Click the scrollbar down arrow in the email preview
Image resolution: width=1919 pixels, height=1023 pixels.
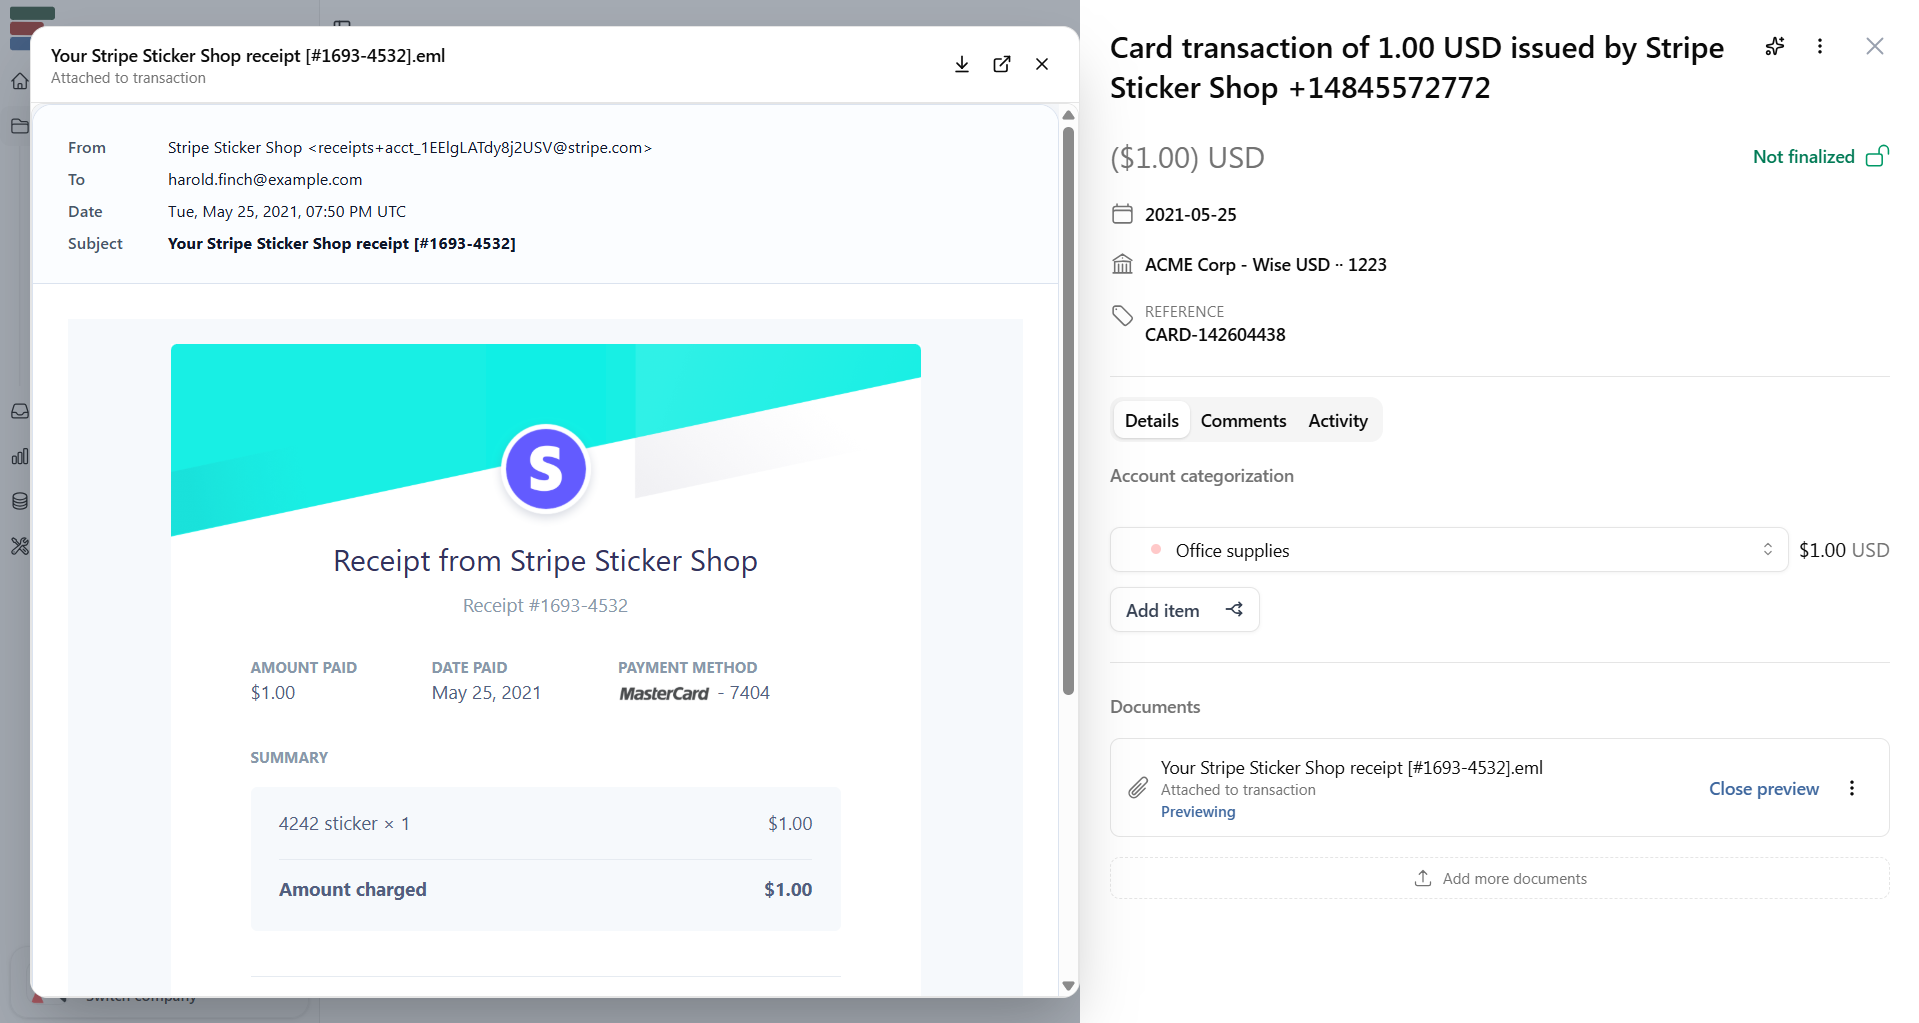coord(1068,986)
